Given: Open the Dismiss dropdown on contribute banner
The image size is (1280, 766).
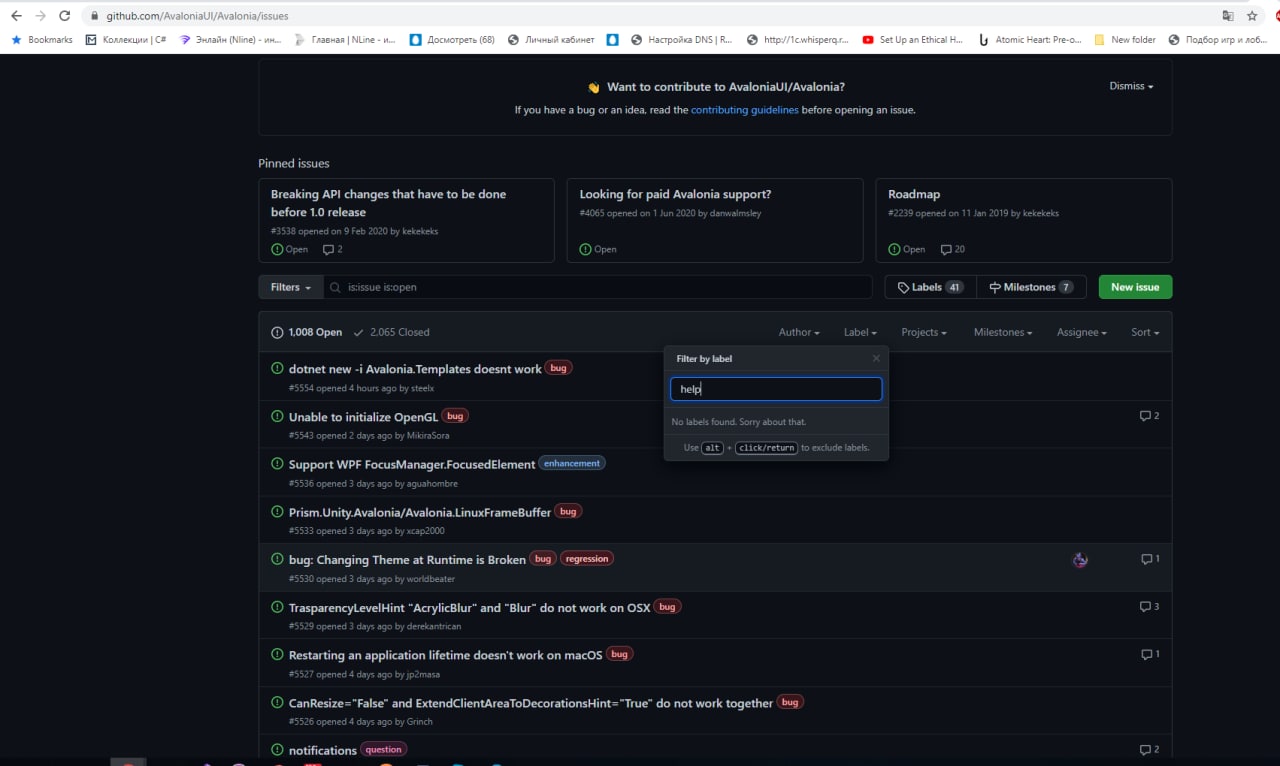Looking at the screenshot, I should pos(1131,86).
